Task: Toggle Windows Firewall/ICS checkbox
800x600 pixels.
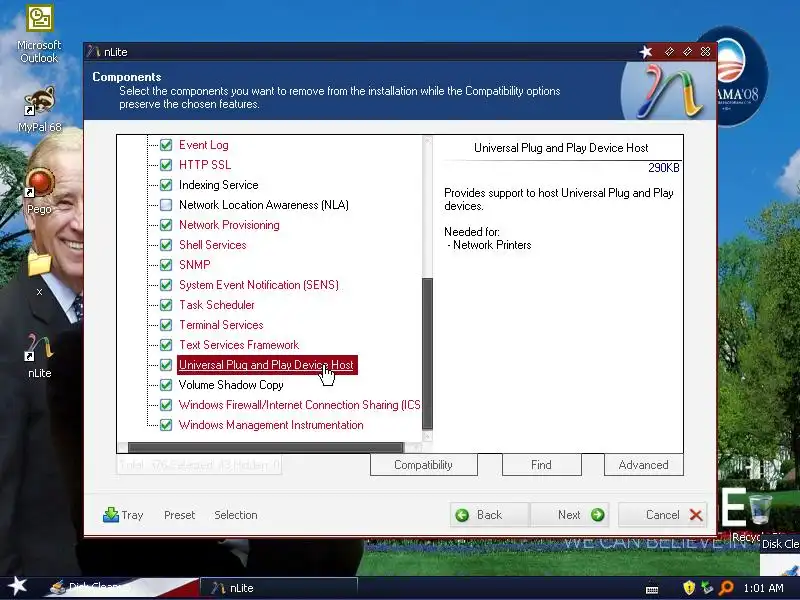Action: pyautogui.click(x=166, y=405)
